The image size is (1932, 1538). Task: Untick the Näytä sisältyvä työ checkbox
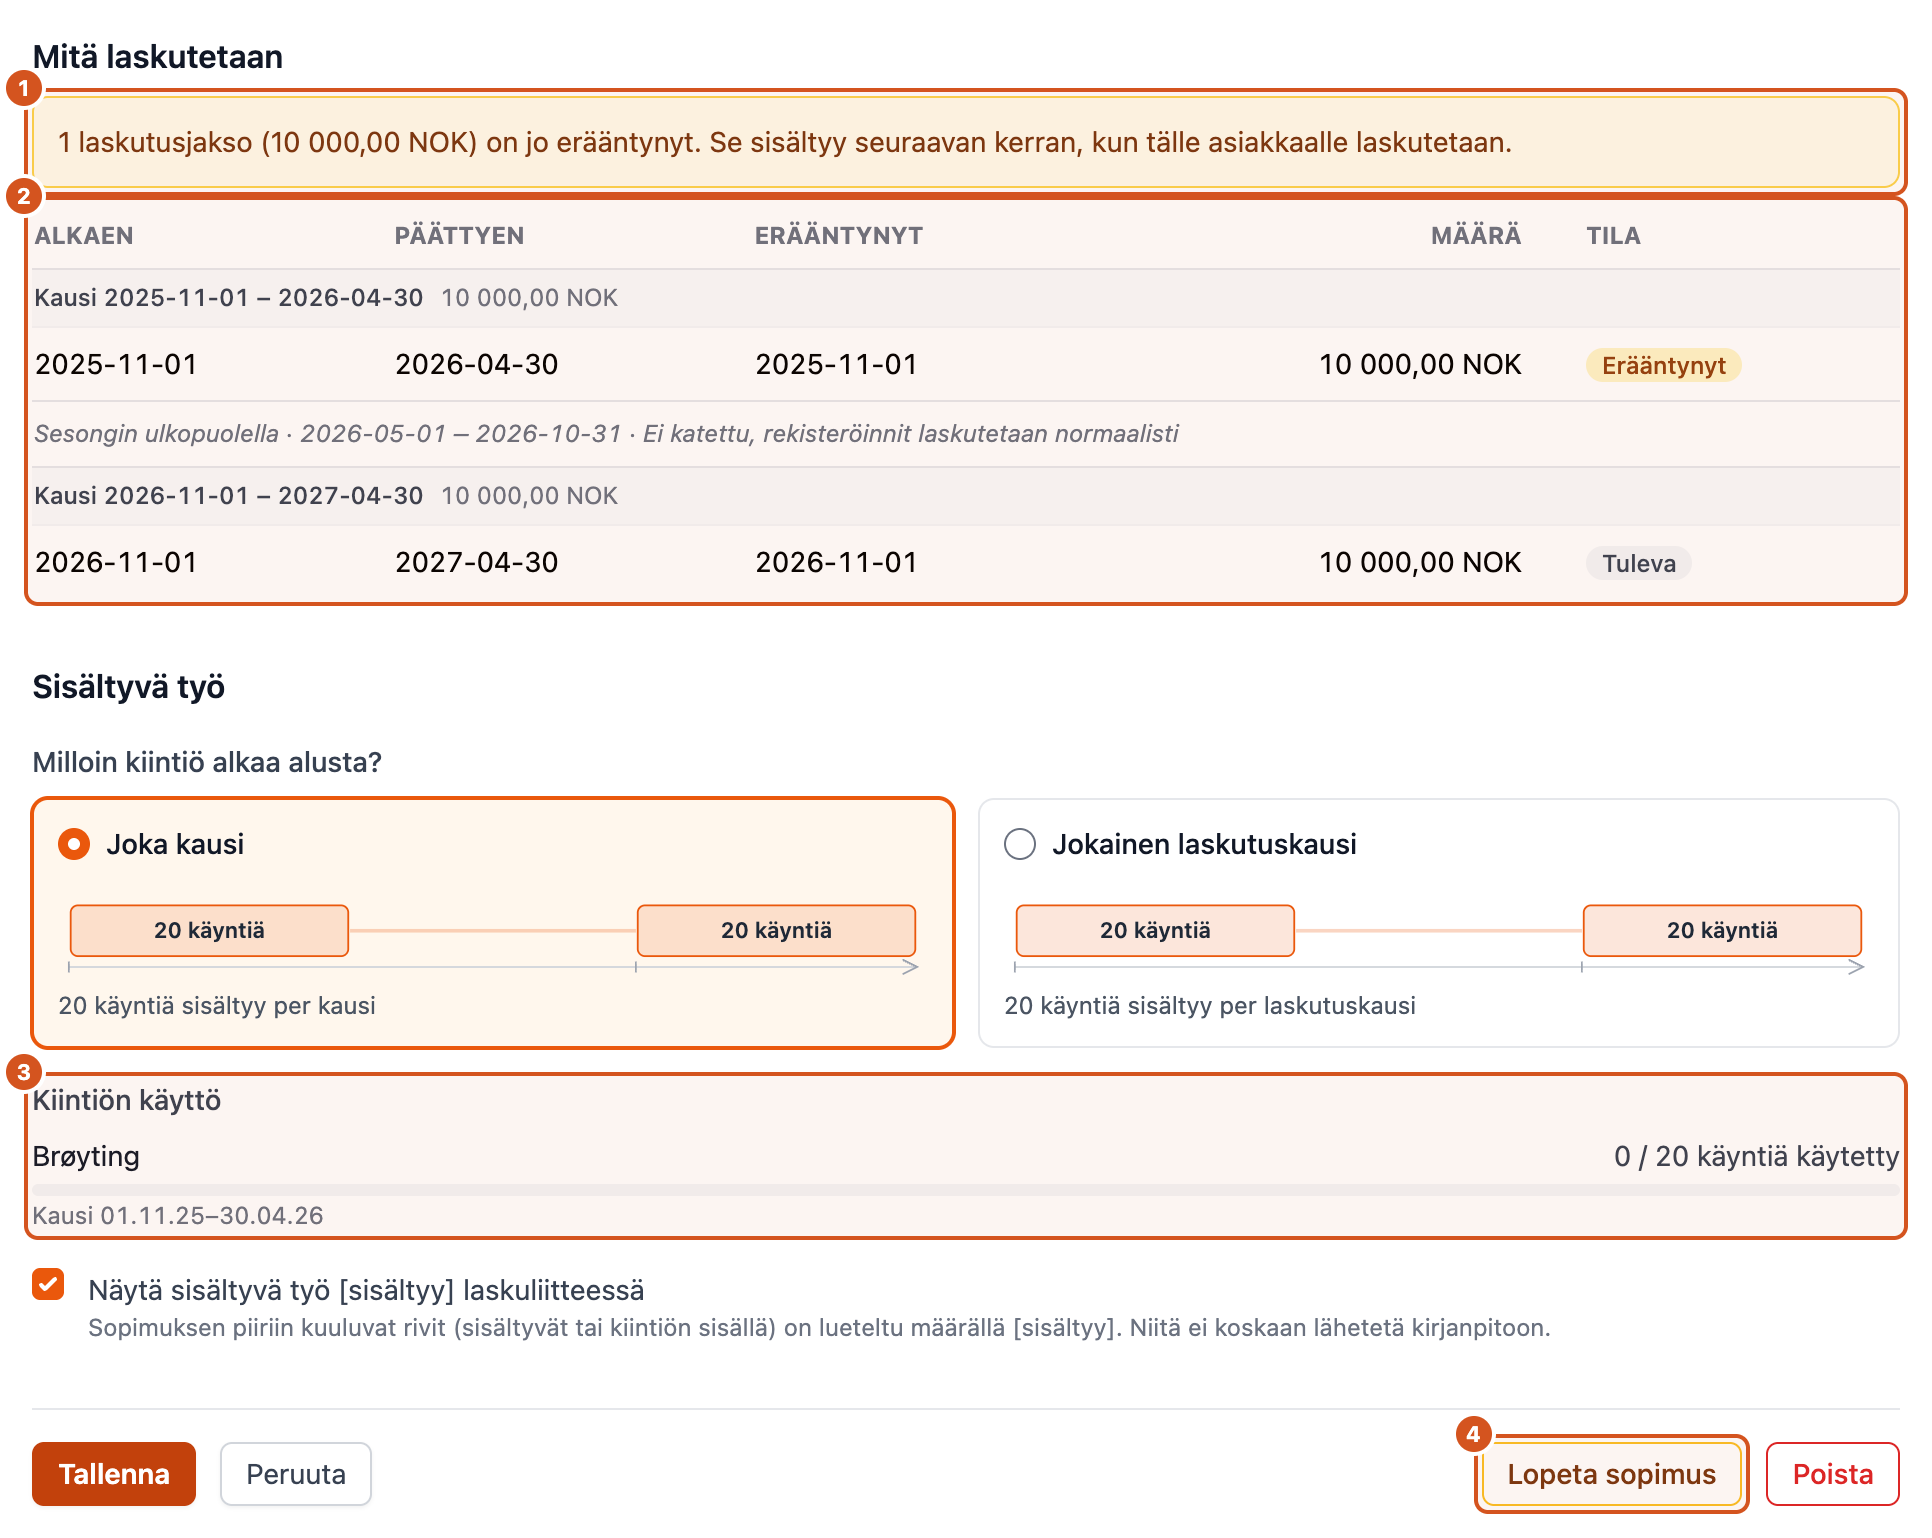click(x=48, y=1284)
